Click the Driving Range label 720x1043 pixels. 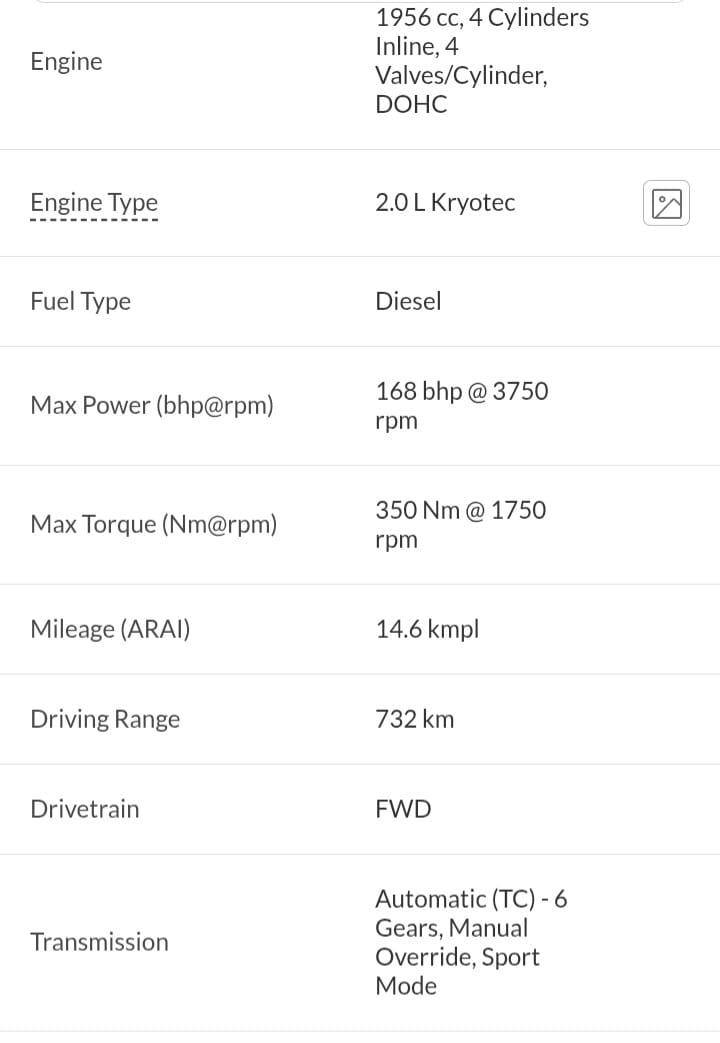pyautogui.click(x=105, y=719)
